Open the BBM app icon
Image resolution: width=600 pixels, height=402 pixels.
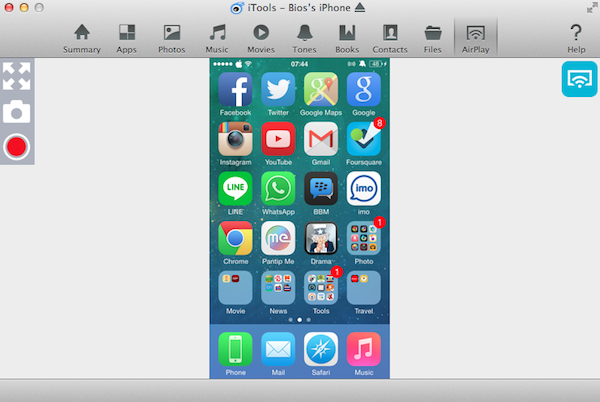tap(321, 189)
